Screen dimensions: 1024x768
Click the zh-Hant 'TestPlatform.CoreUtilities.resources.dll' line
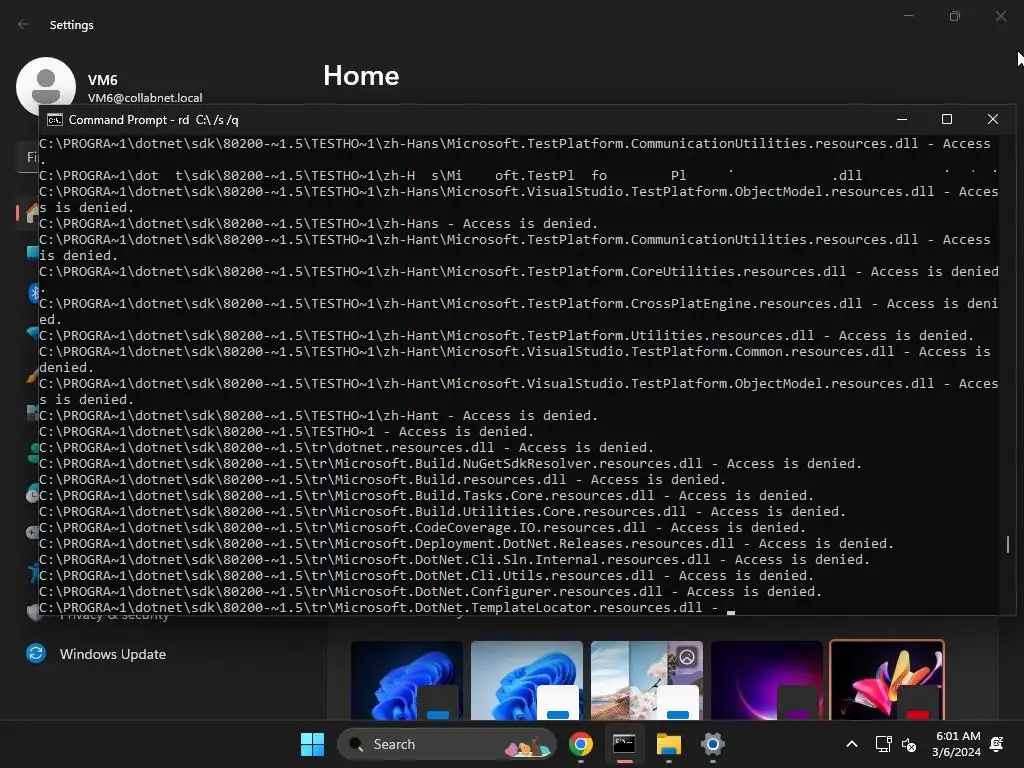click(x=519, y=272)
